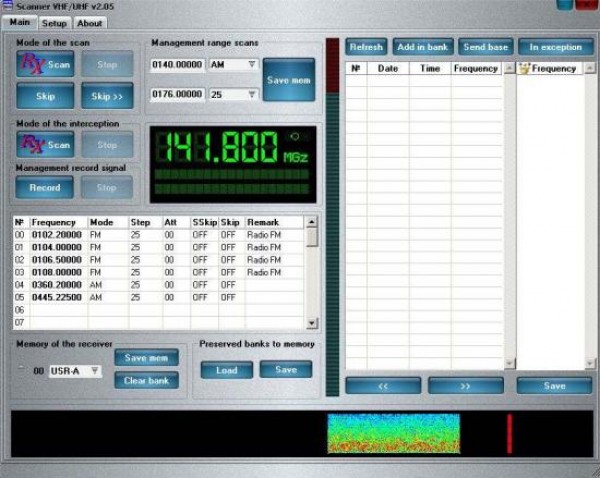Switch to the Setup tab
Screen dimensions: 600x478
click(x=54, y=23)
